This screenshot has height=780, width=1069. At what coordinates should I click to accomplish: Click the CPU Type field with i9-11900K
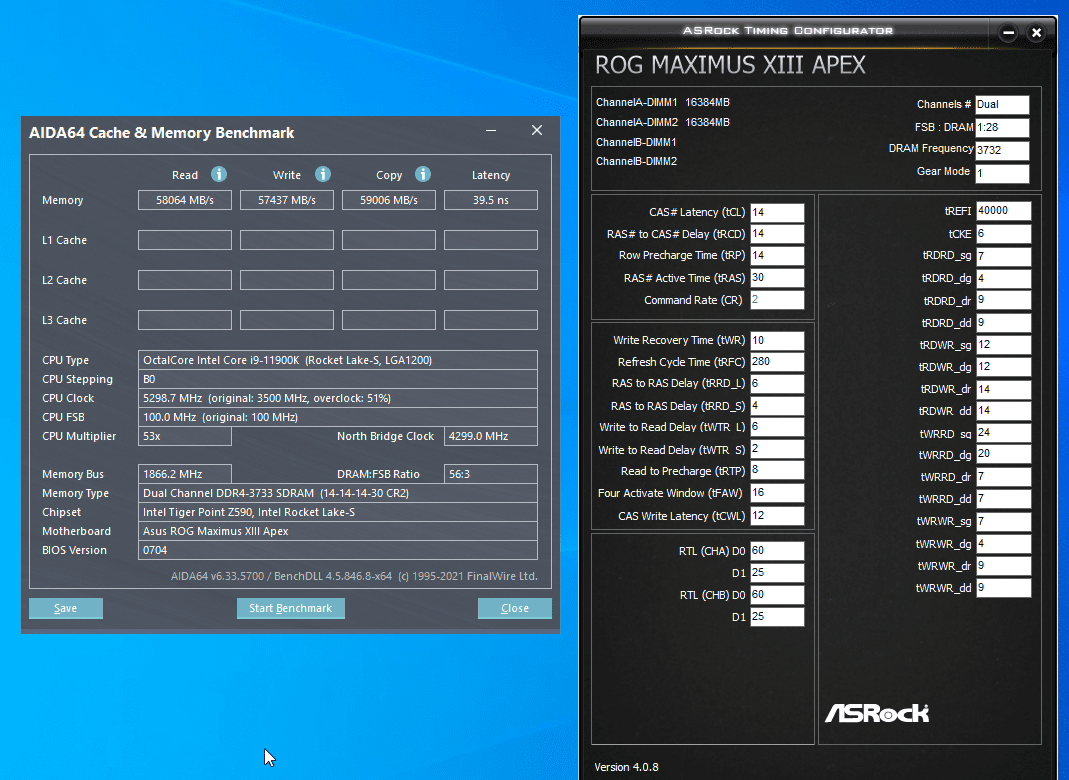tap(337, 360)
